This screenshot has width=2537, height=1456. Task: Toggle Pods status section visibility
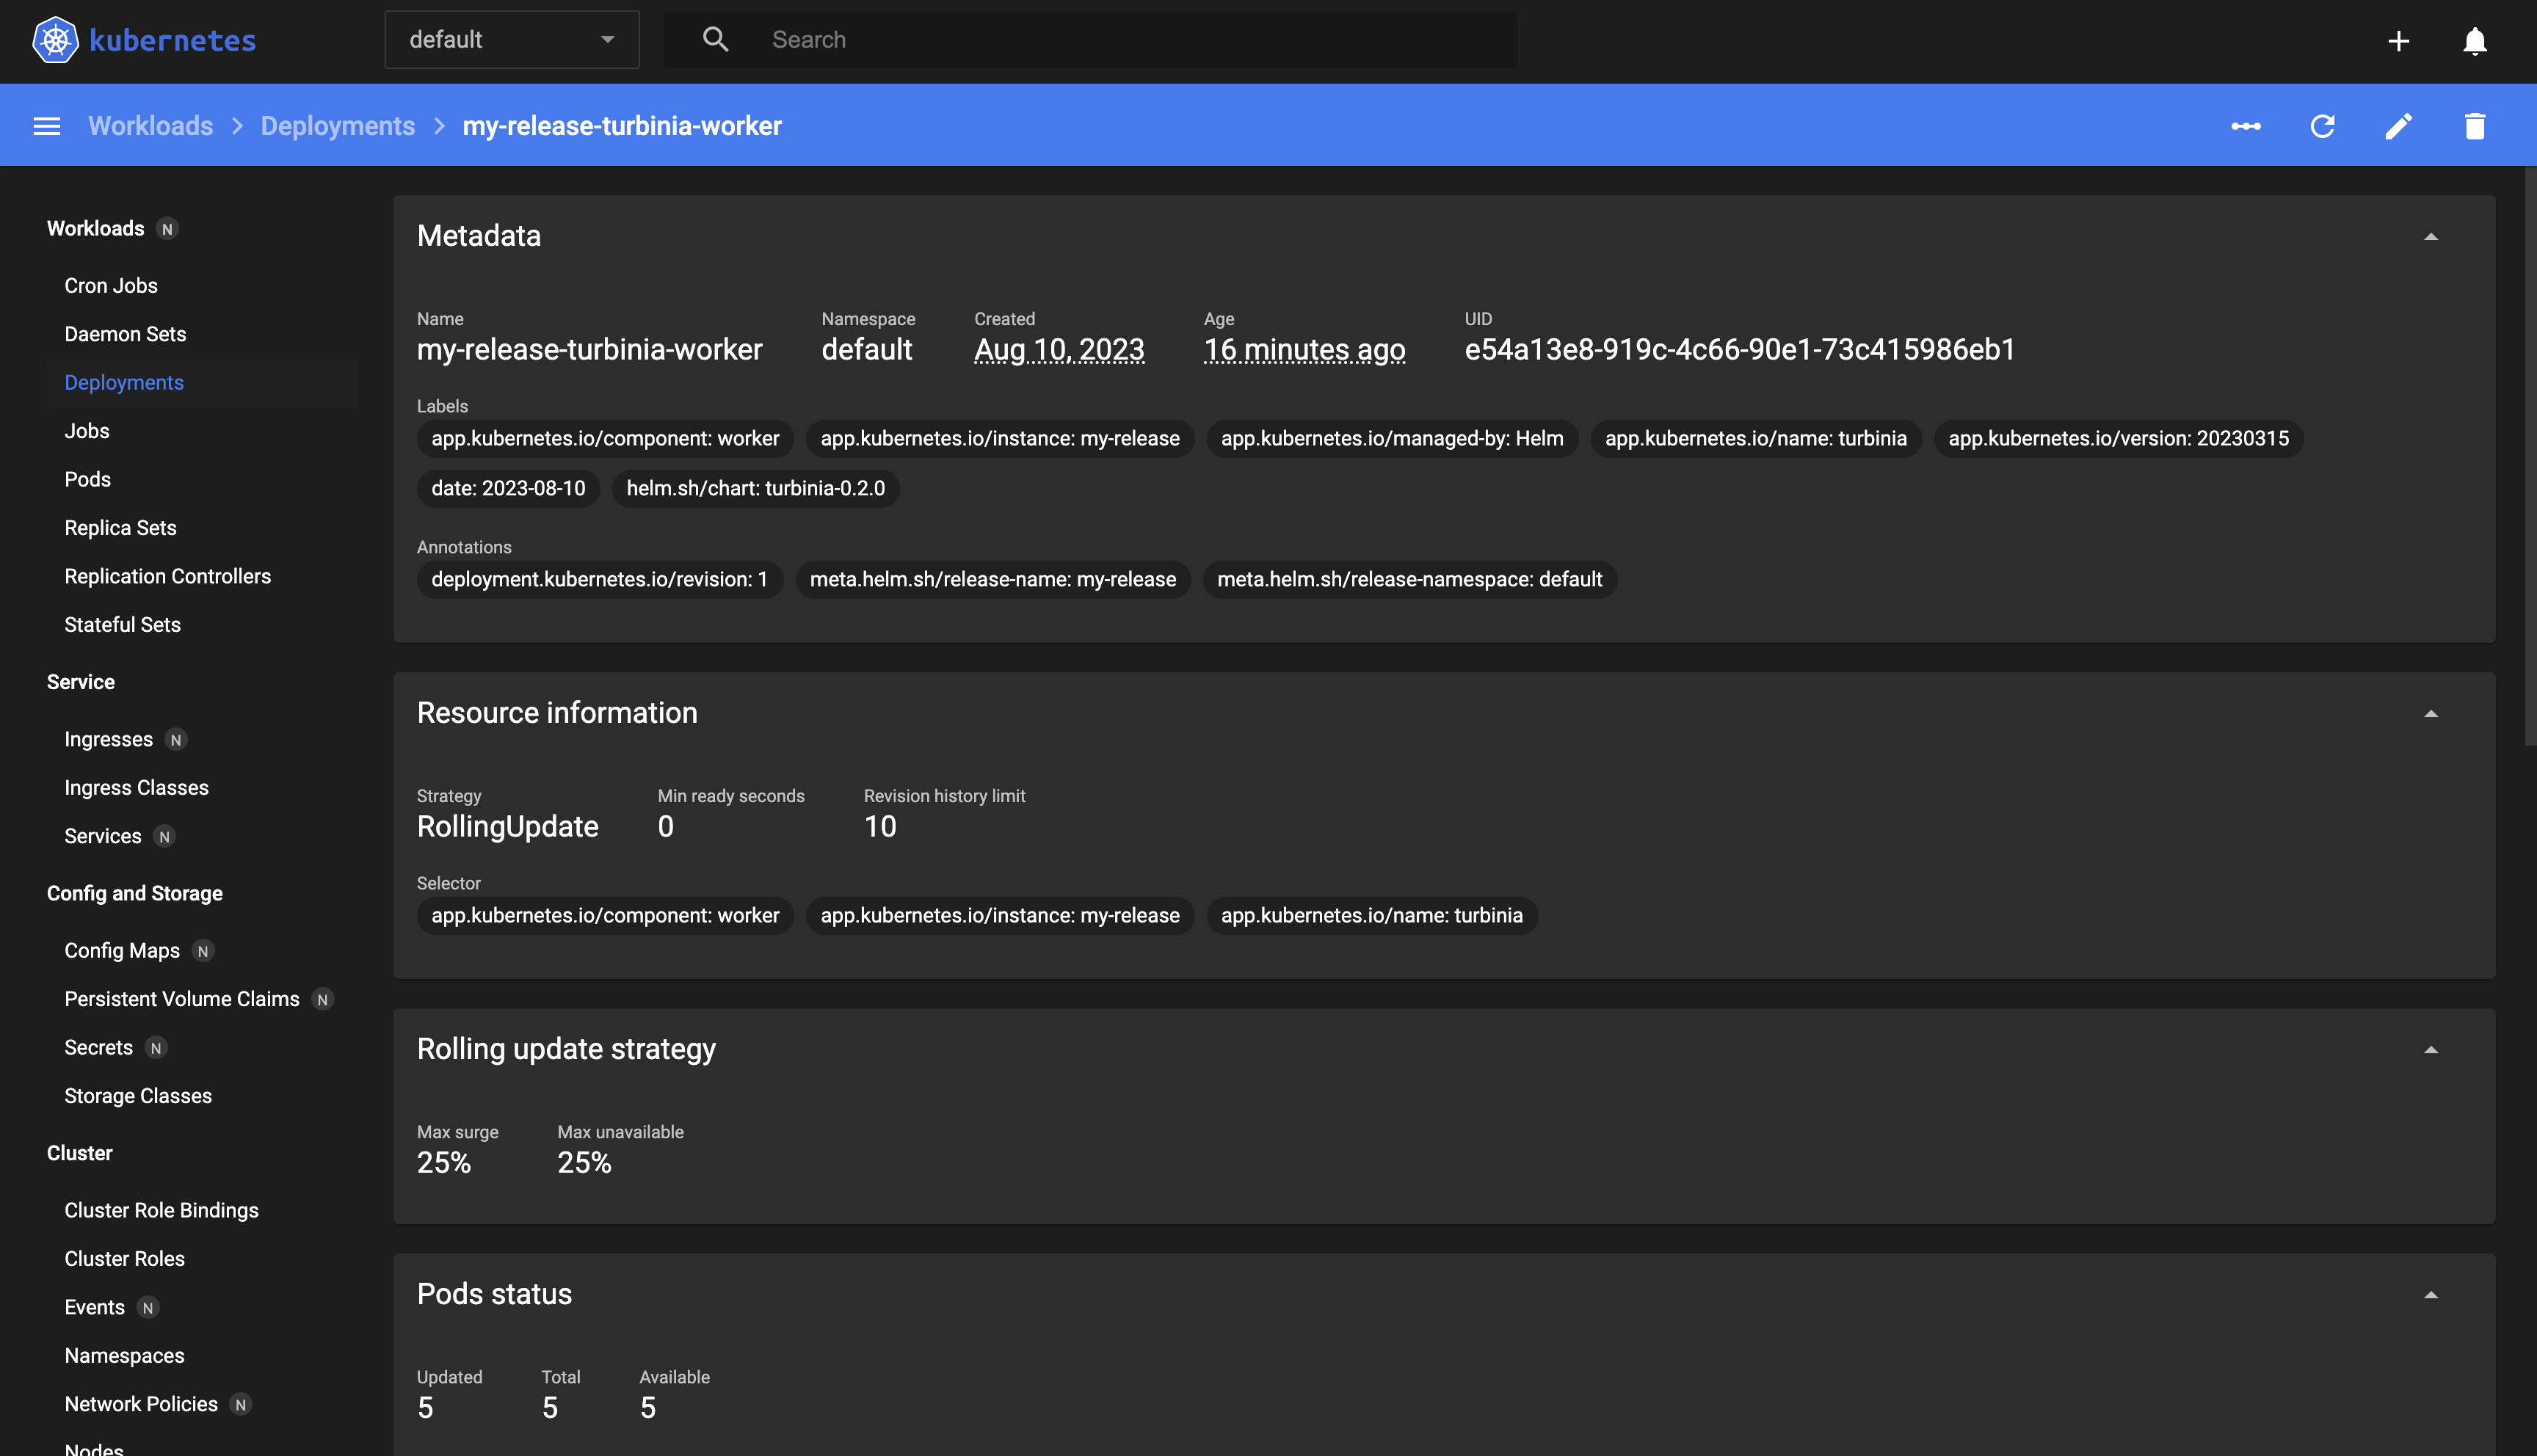2433,1294
